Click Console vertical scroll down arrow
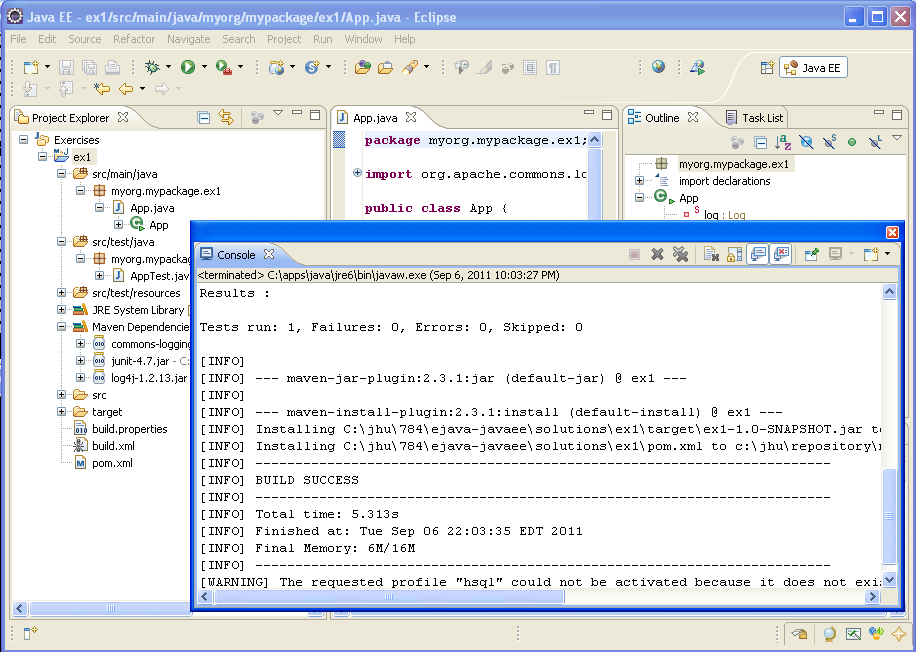916x652 pixels. 889,580
